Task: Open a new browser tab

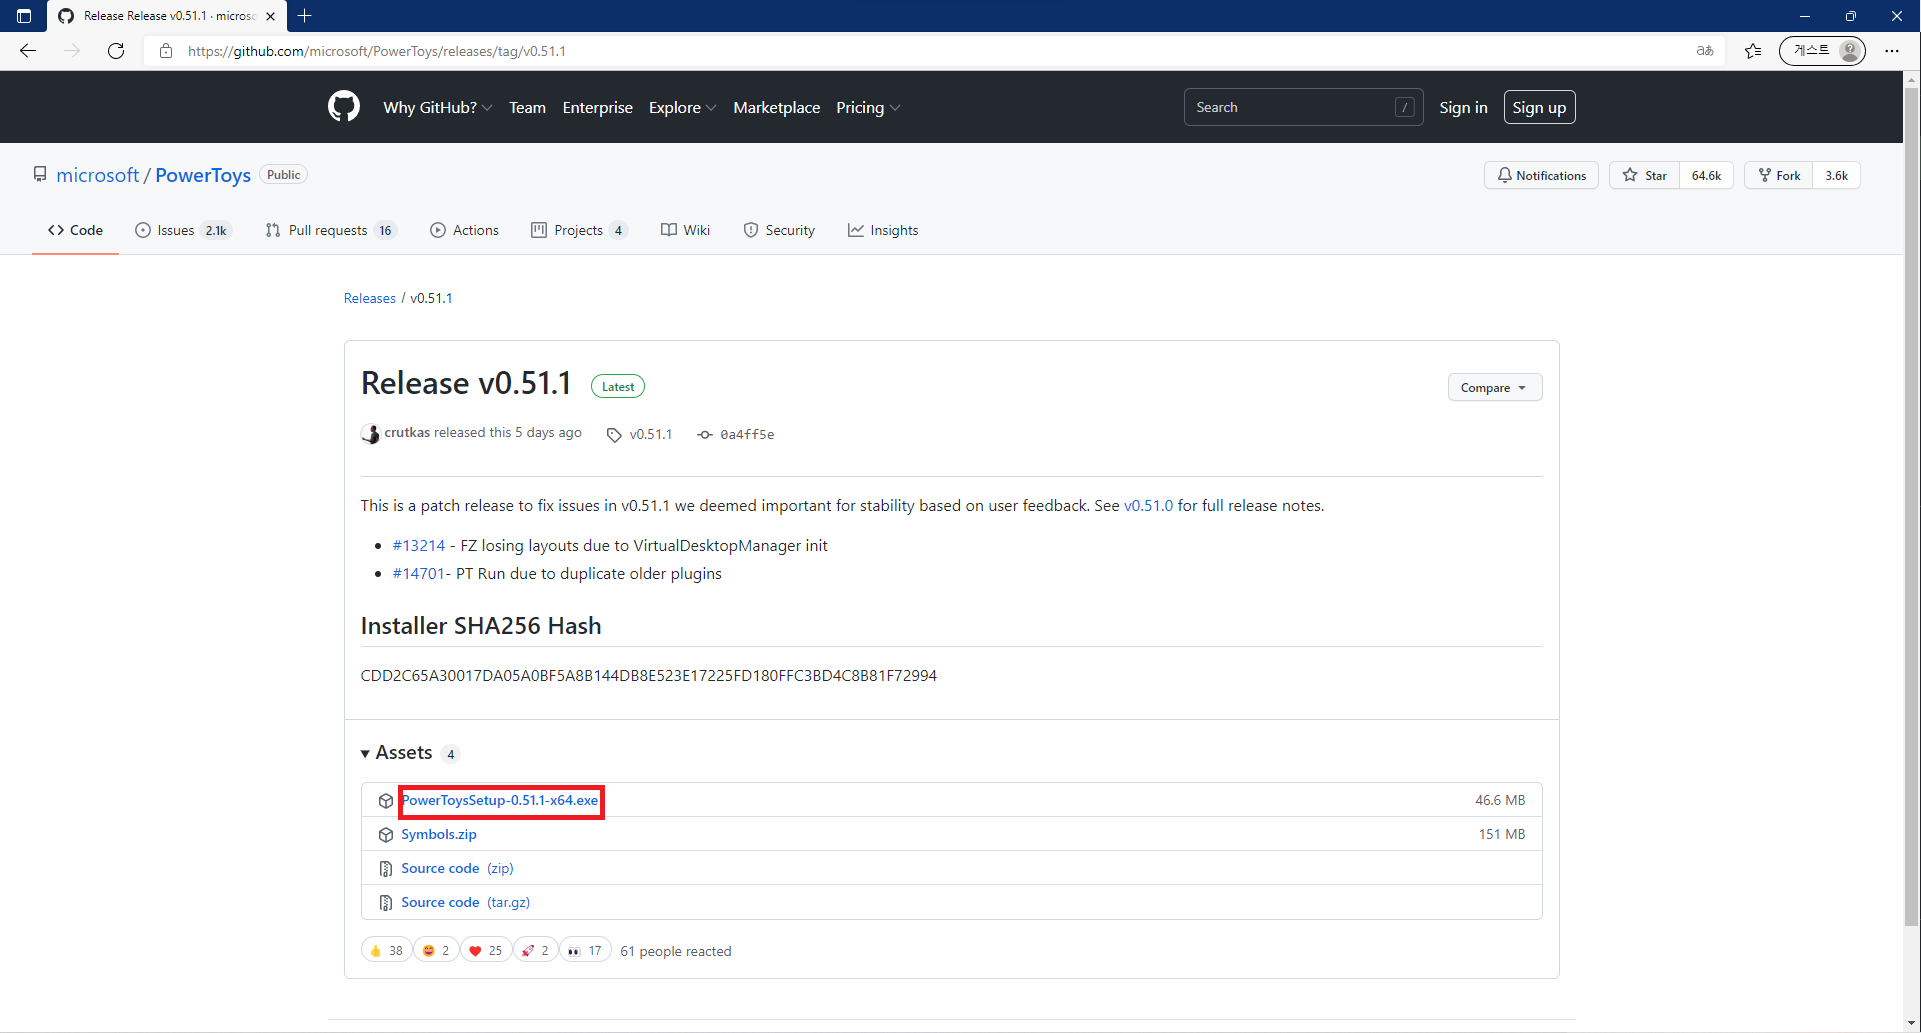Action: pyautogui.click(x=305, y=16)
